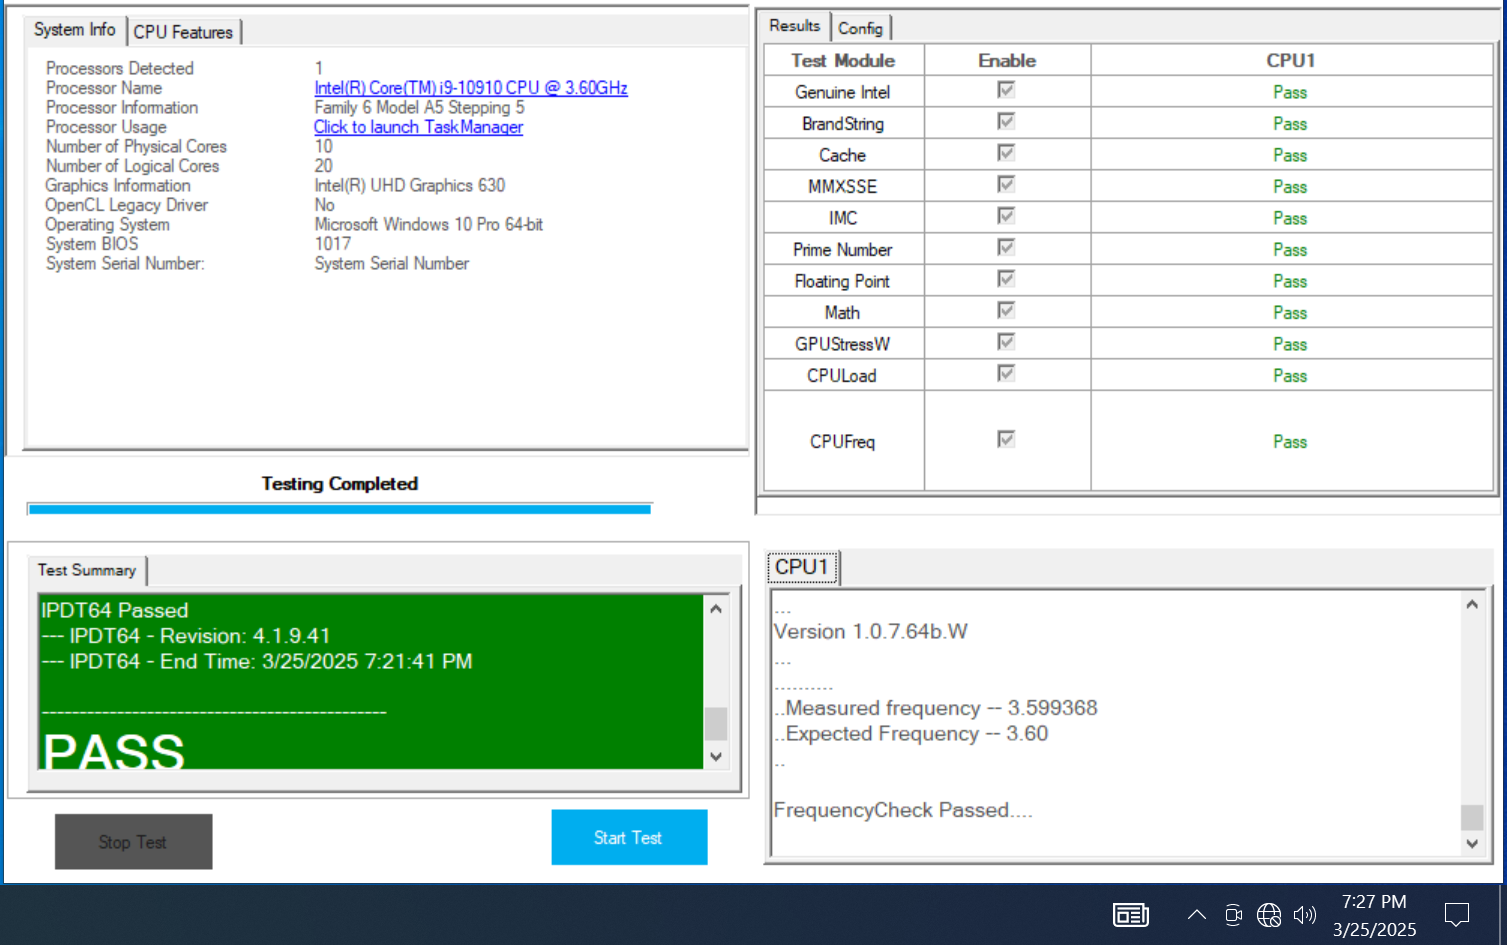1507x945 pixels.
Task: Click Pass result in BrandString row
Action: click(1290, 124)
